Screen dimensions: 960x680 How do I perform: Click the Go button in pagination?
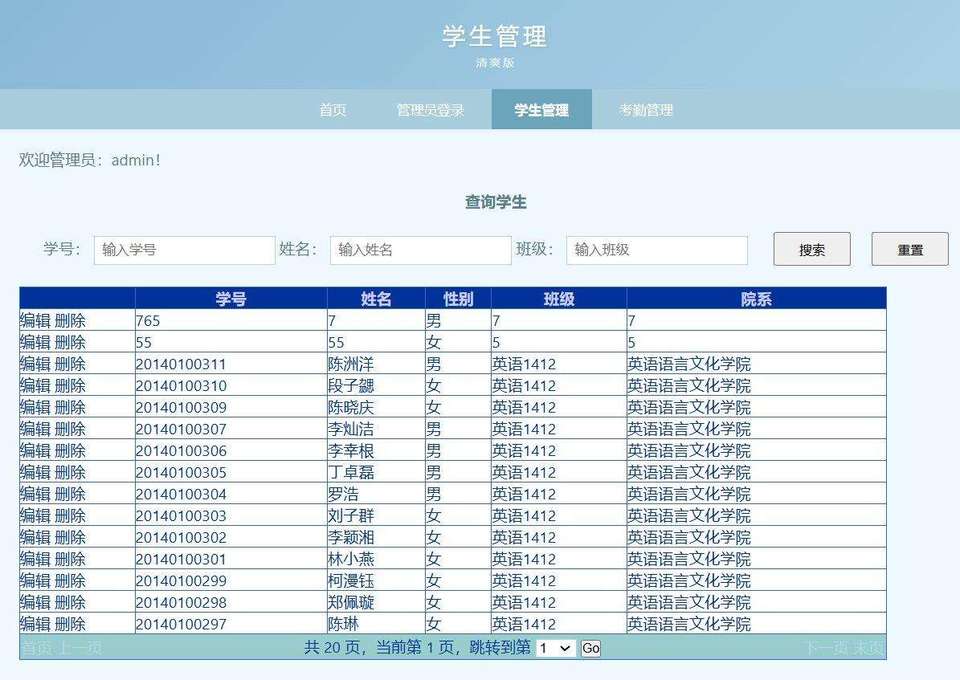pyautogui.click(x=591, y=648)
